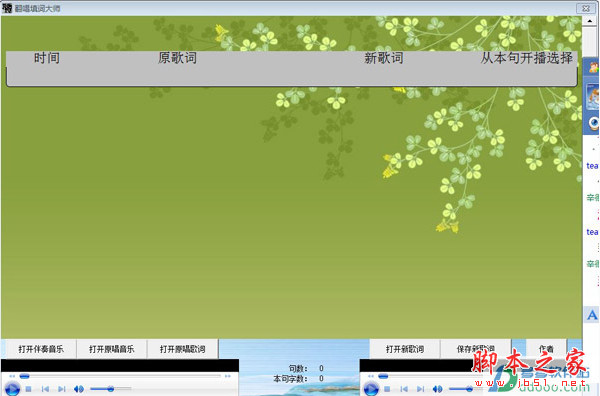Image resolution: width=600 pixels, height=396 pixels.
Task: Click the 句数 count label
Action: [x=298, y=368]
